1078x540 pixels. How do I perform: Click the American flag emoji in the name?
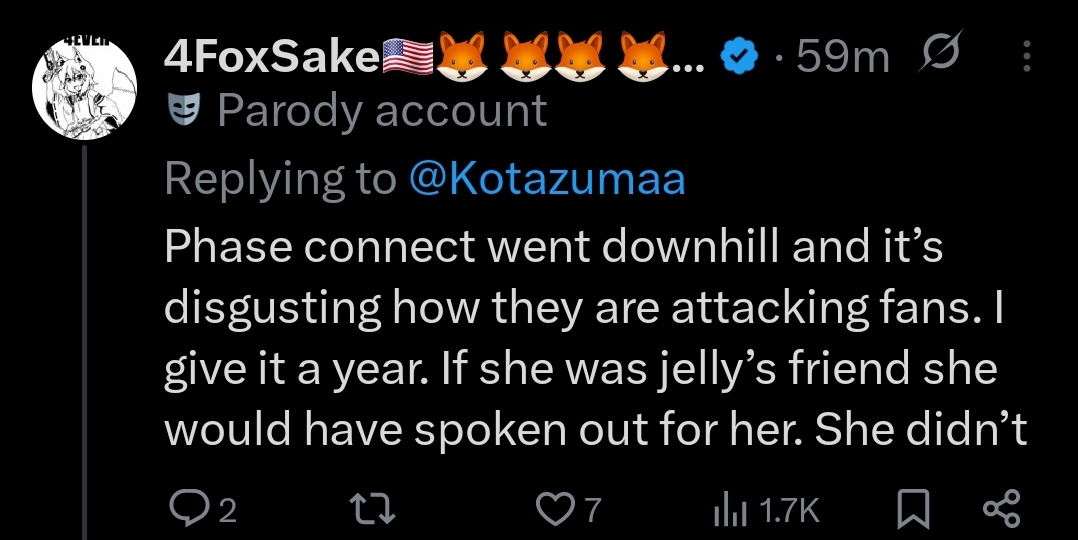[407, 56]
